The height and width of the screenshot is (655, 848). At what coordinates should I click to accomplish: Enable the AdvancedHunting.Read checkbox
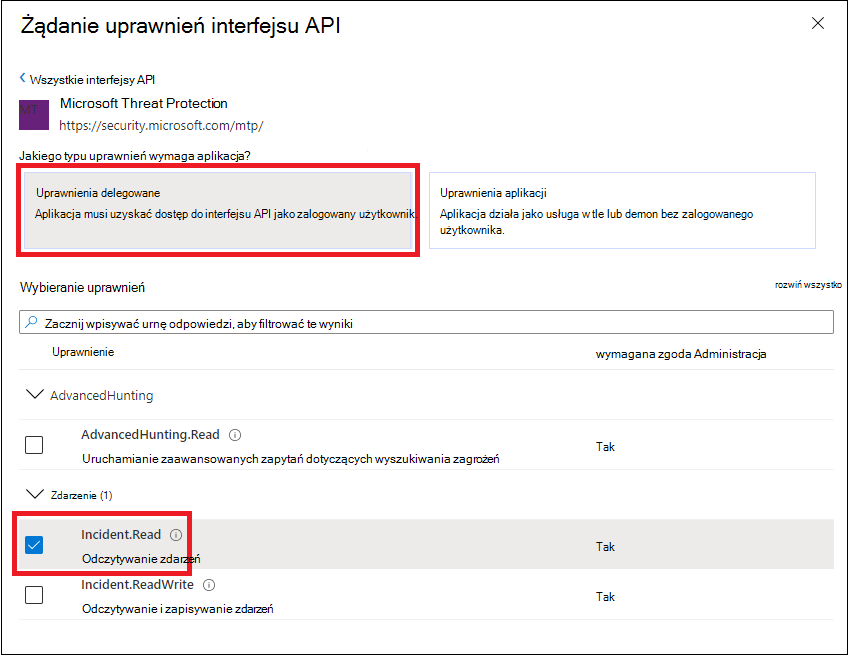(34, 446)
